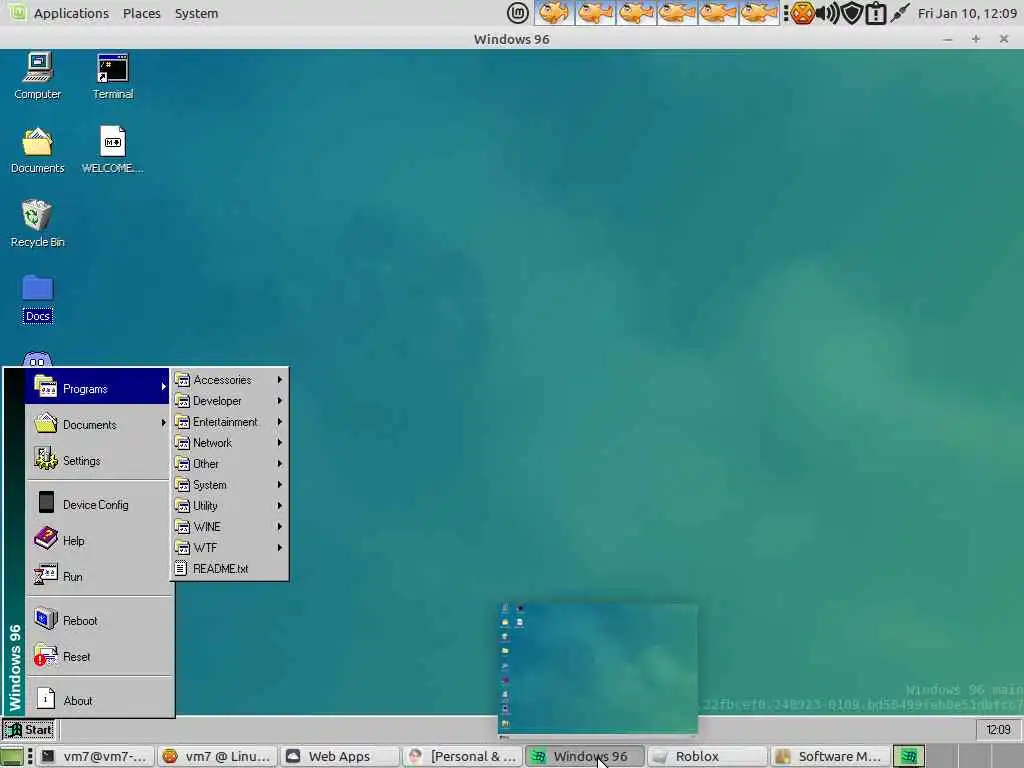Open the Places menu in the top panel
Viewport: 1024px width, 768px height.
point(142,13)
